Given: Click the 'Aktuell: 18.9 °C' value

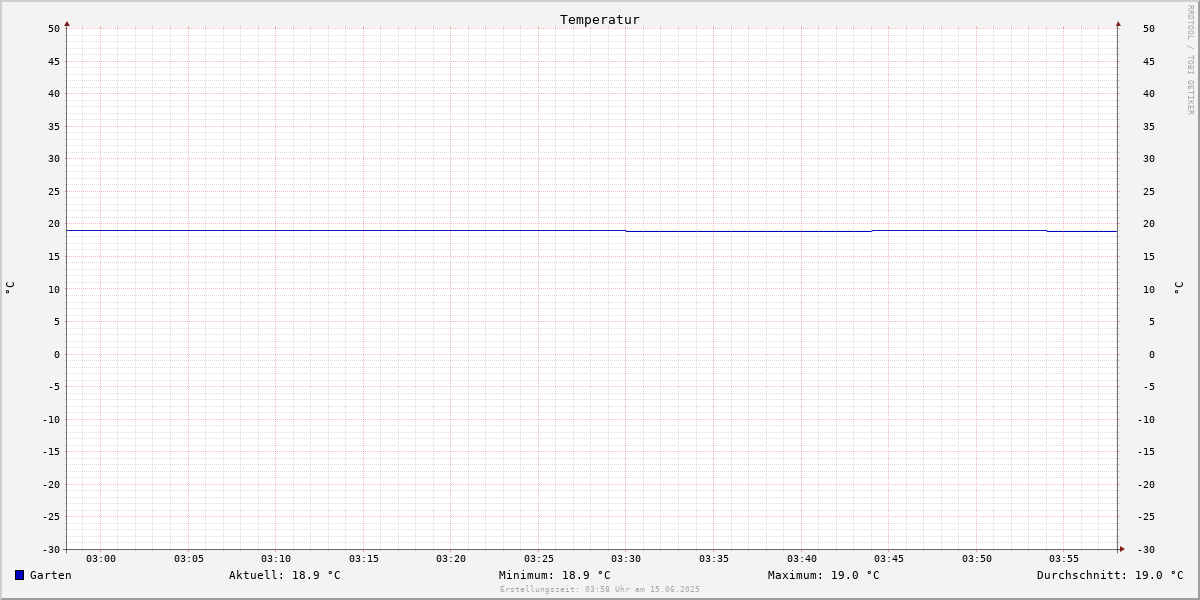Looking at the screenshot, I should tap(285, 575).
